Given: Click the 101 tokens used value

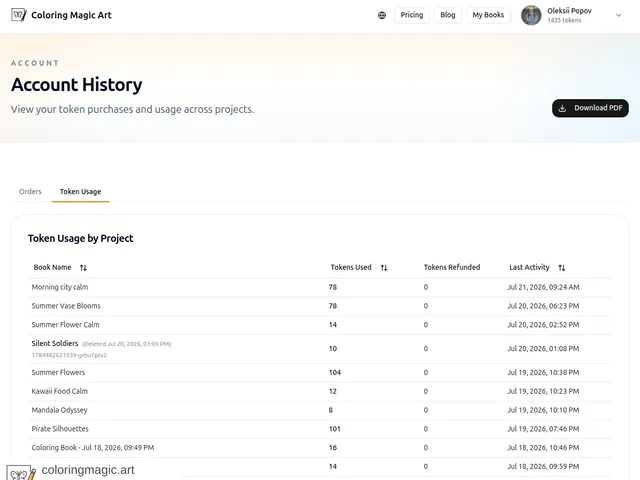Looking at the screenshot, I should point(335,429).
